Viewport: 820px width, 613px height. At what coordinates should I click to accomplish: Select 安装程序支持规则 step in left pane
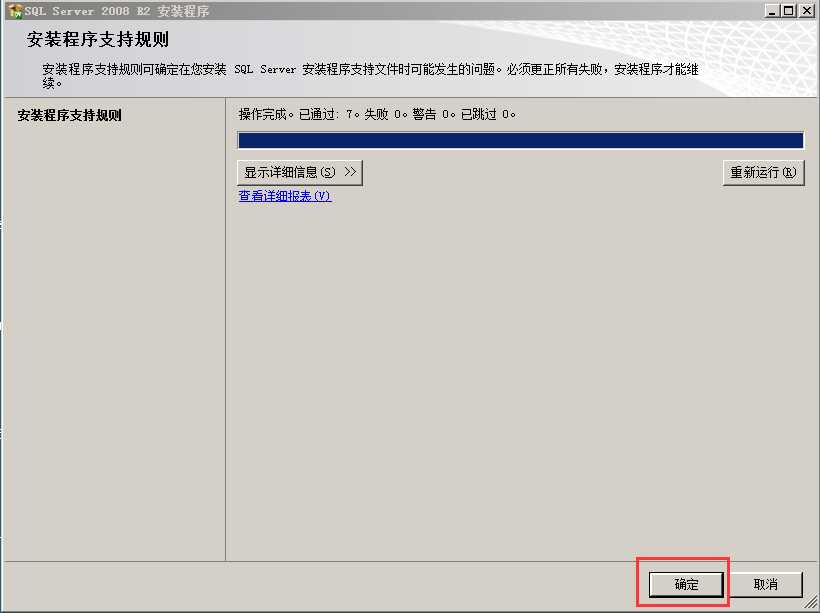coord(70,115)
